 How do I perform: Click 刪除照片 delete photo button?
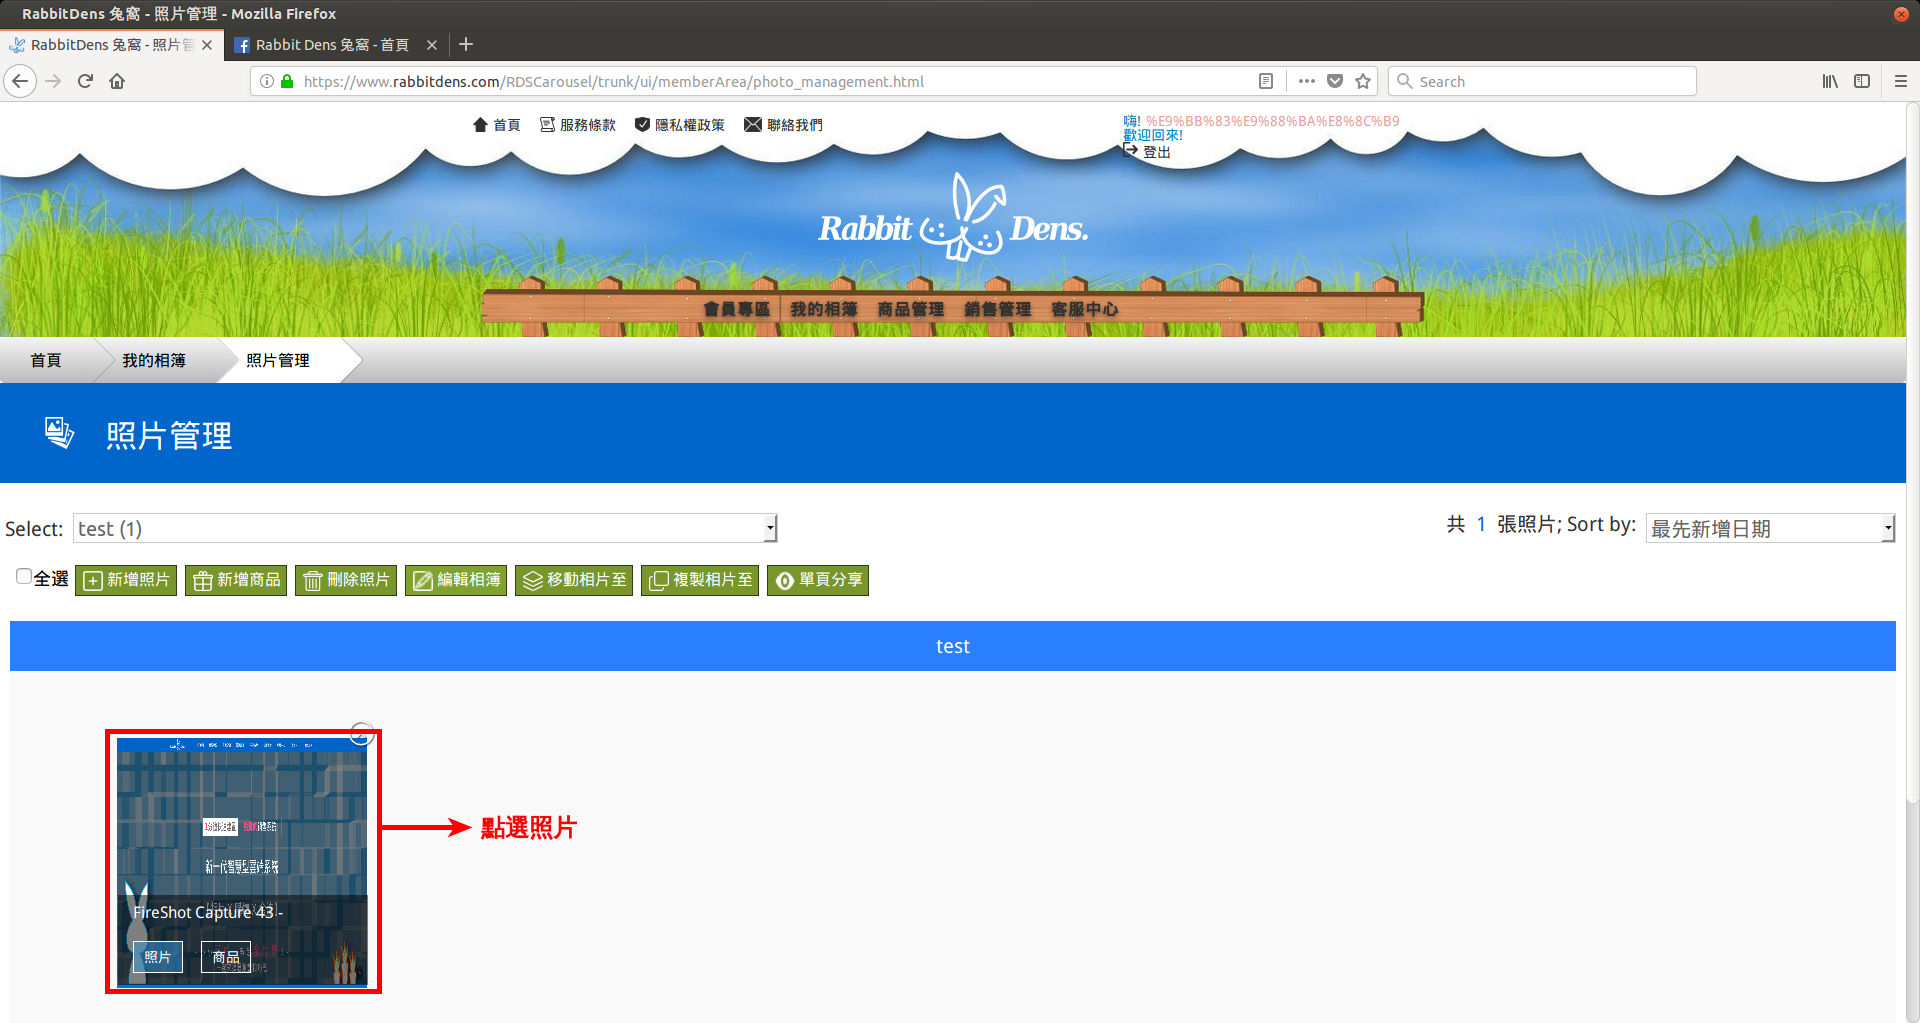346,580
